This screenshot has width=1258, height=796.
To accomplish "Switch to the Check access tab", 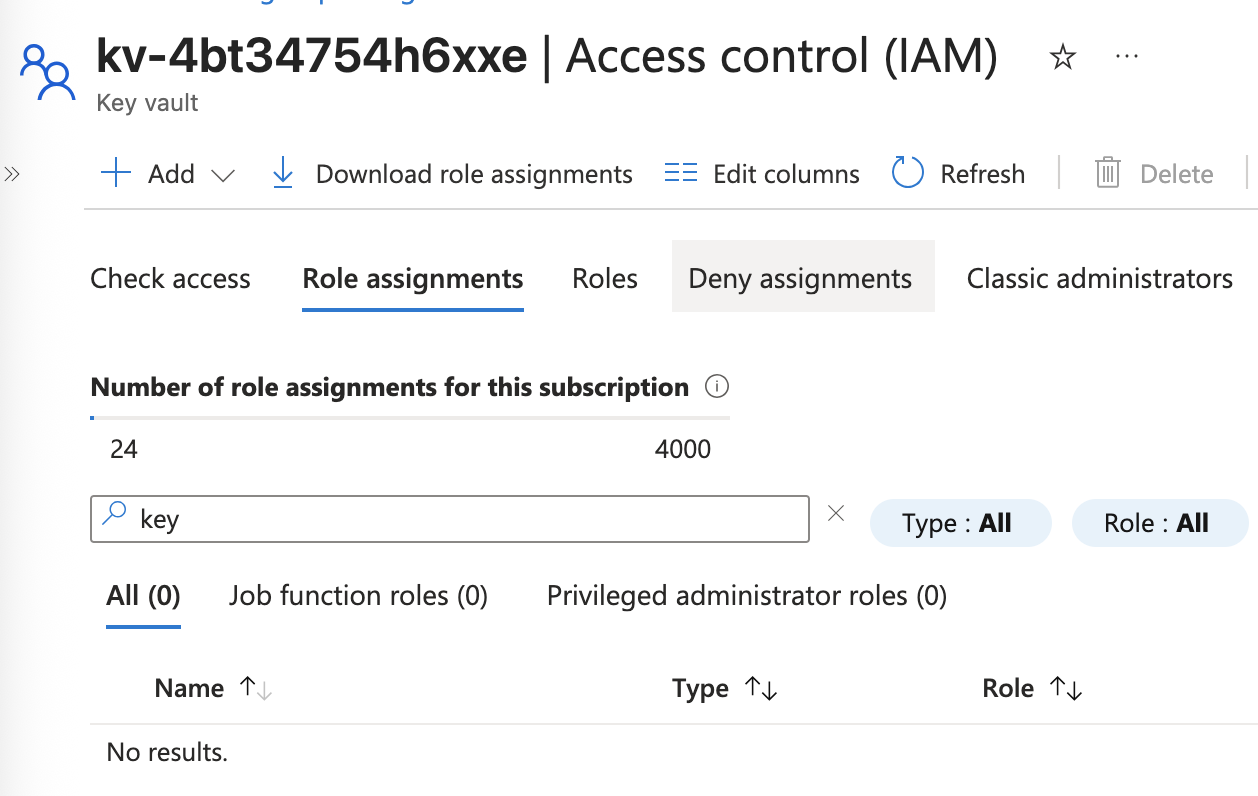I will 170,278.
